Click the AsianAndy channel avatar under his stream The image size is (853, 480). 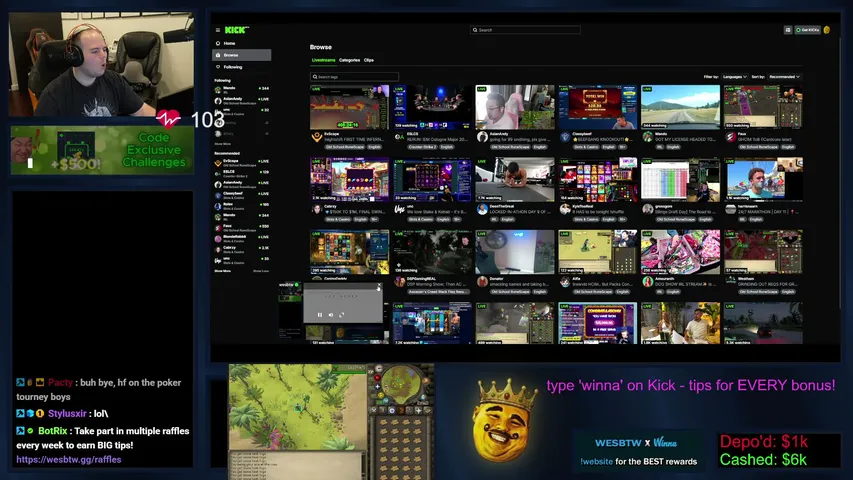[482, 137]
